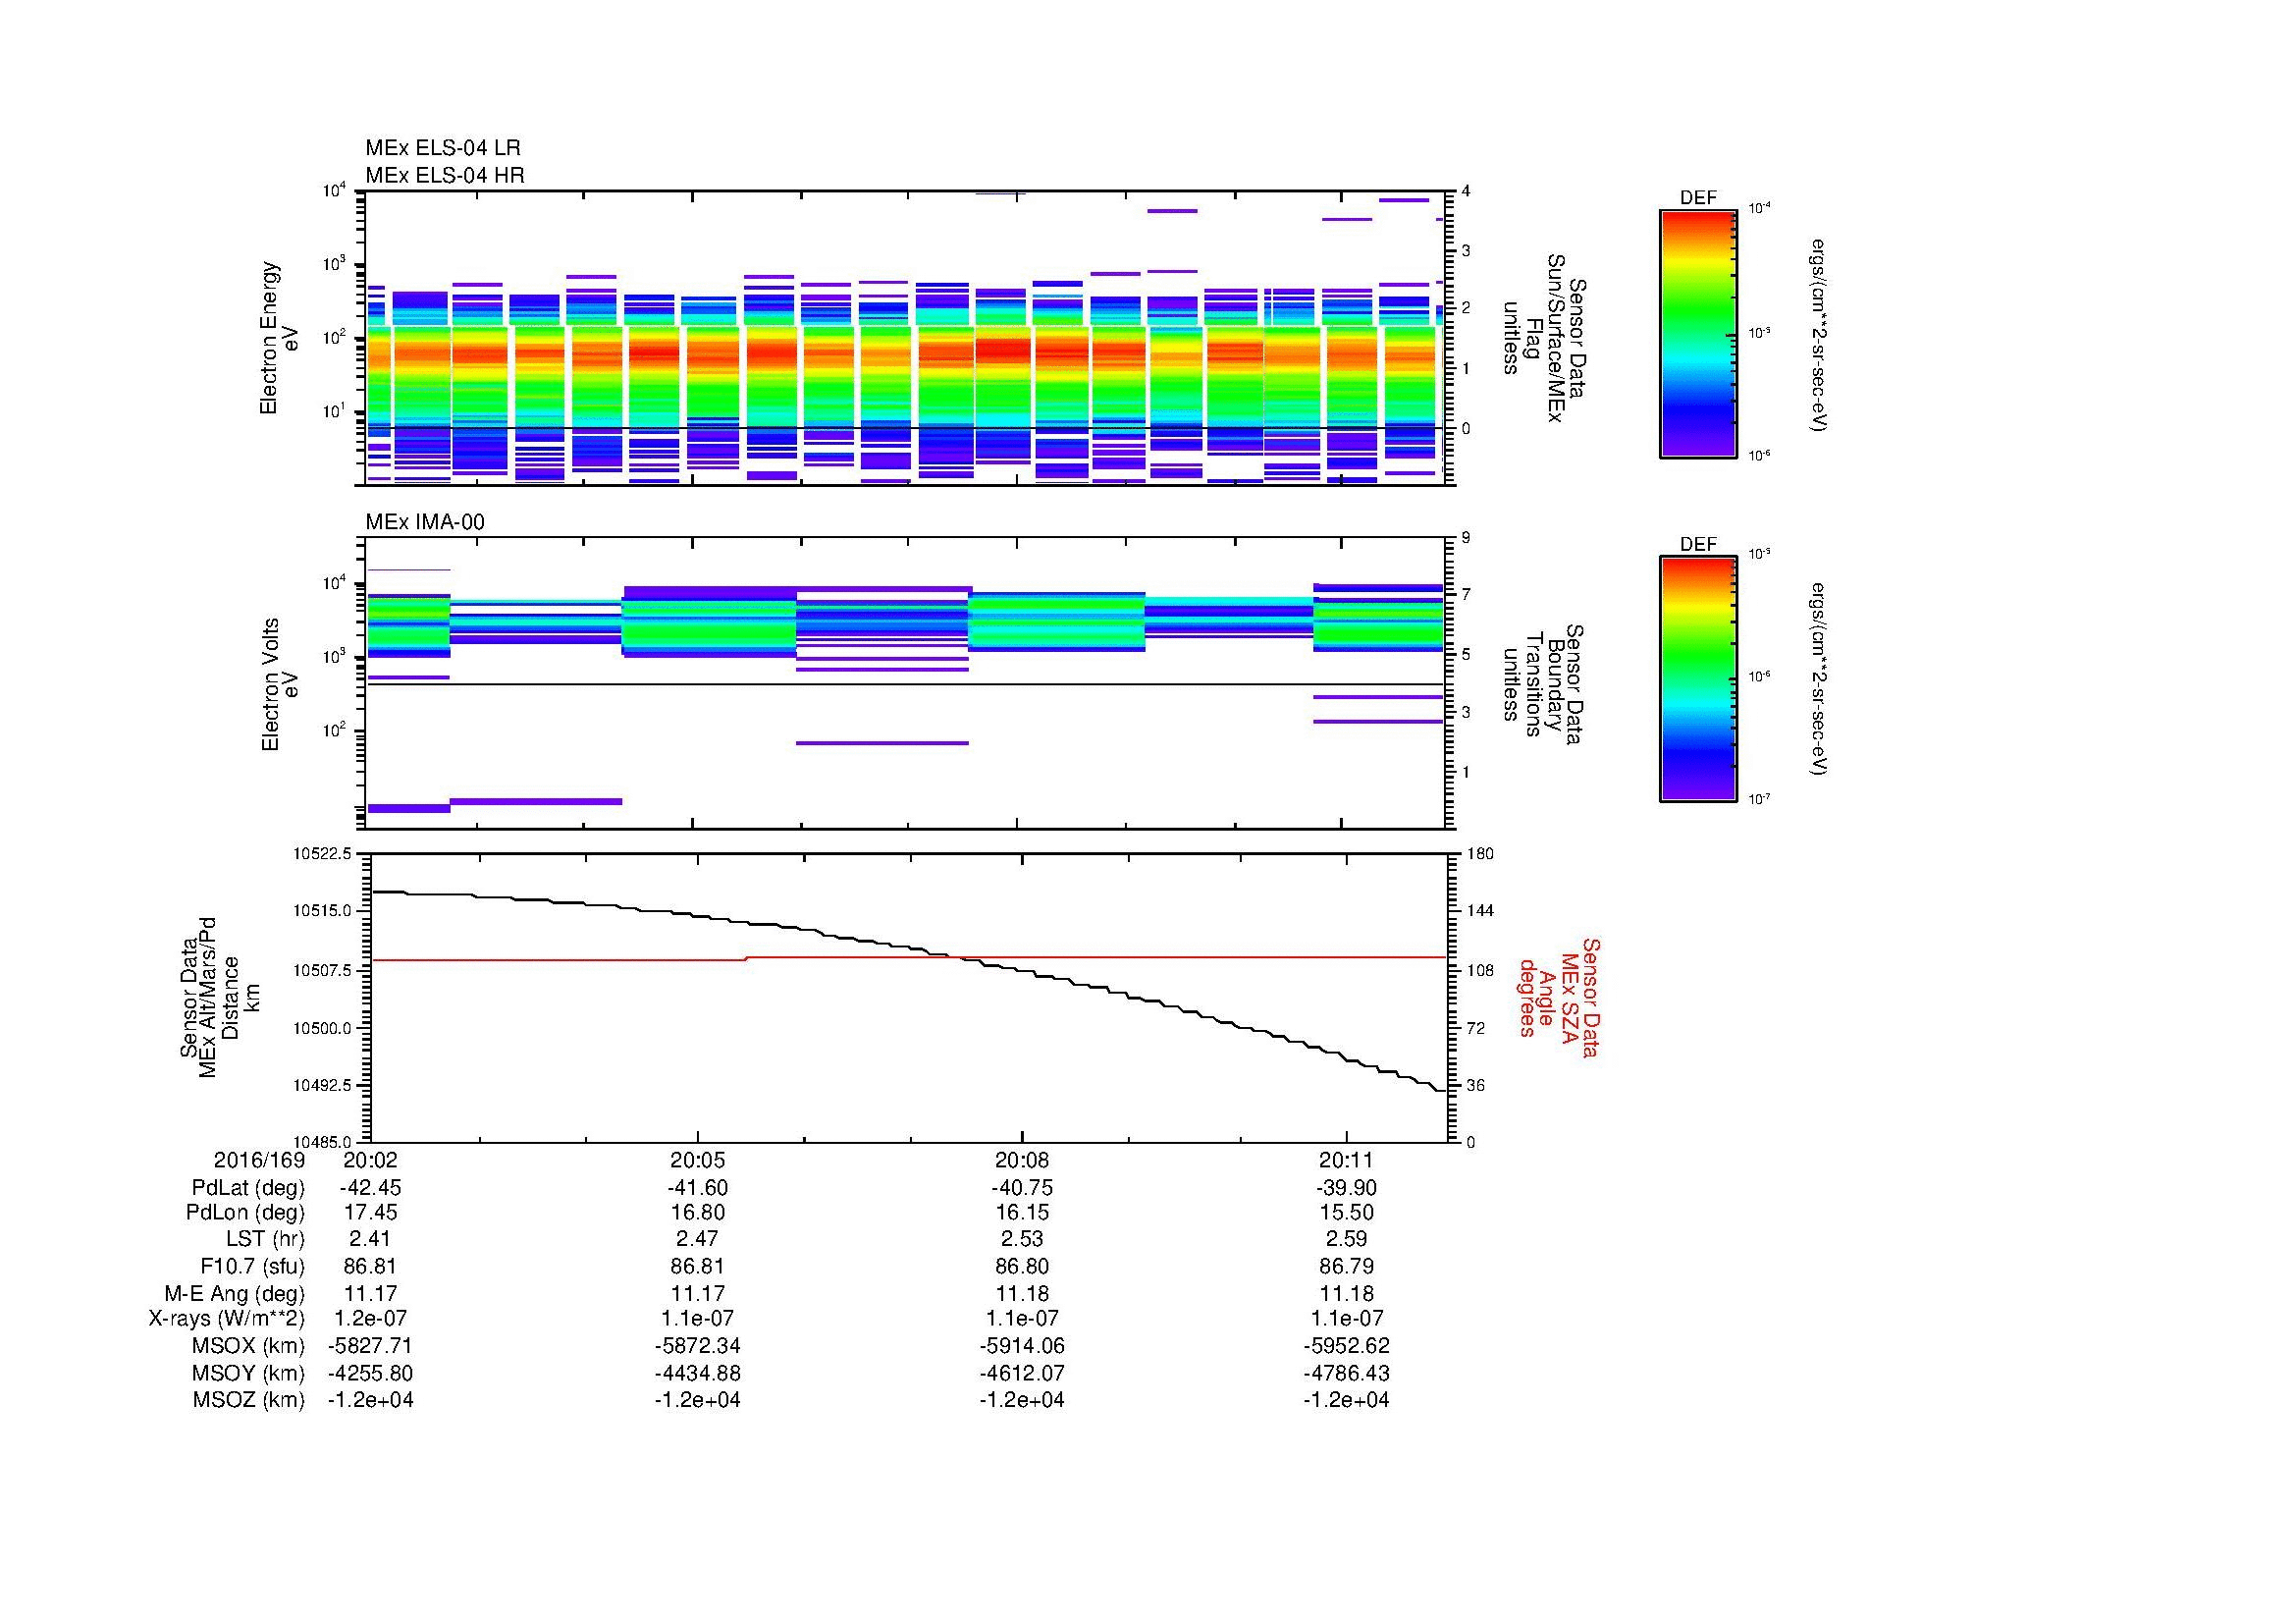Viewport: 2296px width, 1623px height.
Task: Click the 'MSOX (km)' row label
Action: [x=249, y=1346]
